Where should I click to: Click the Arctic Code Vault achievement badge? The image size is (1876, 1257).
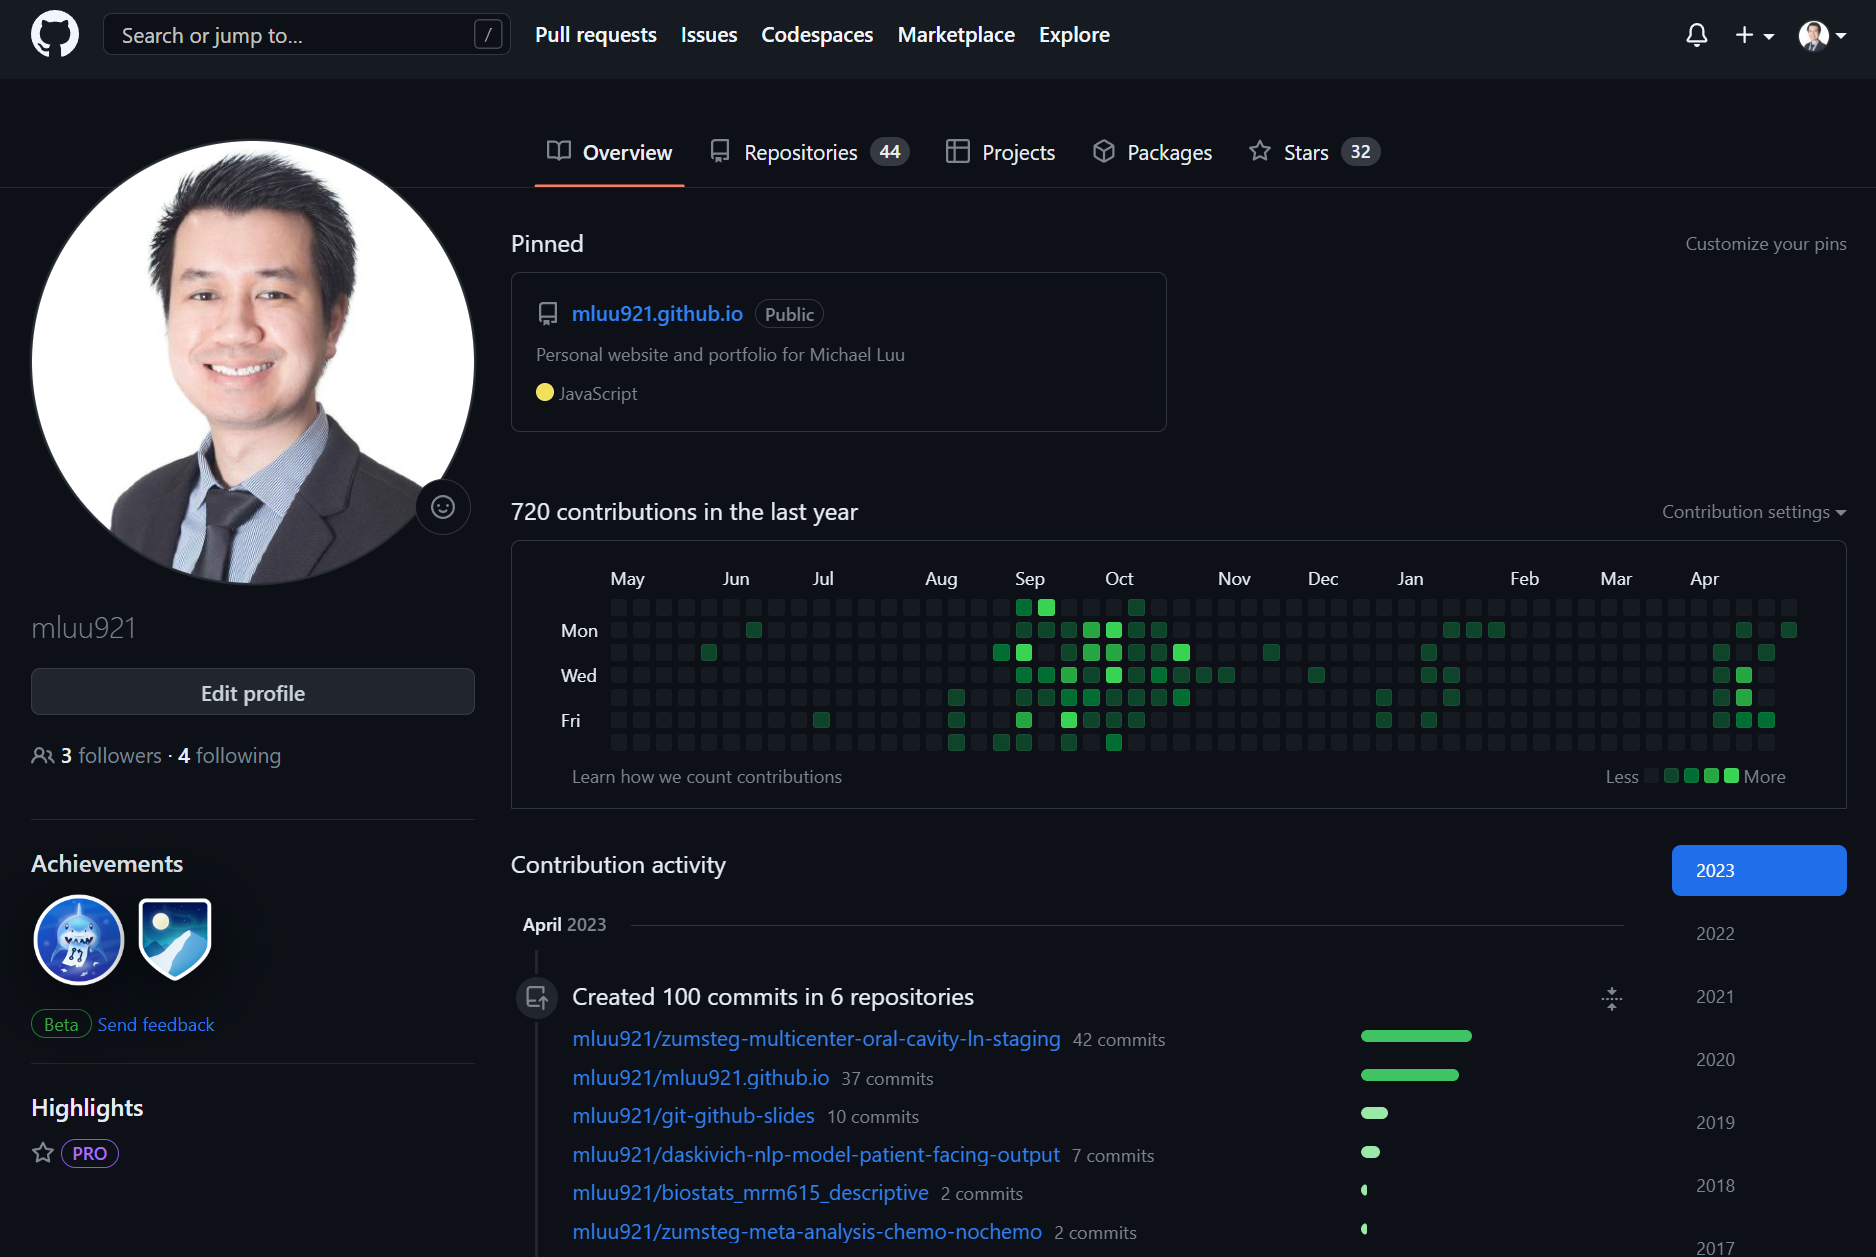(x=175, y=937)
